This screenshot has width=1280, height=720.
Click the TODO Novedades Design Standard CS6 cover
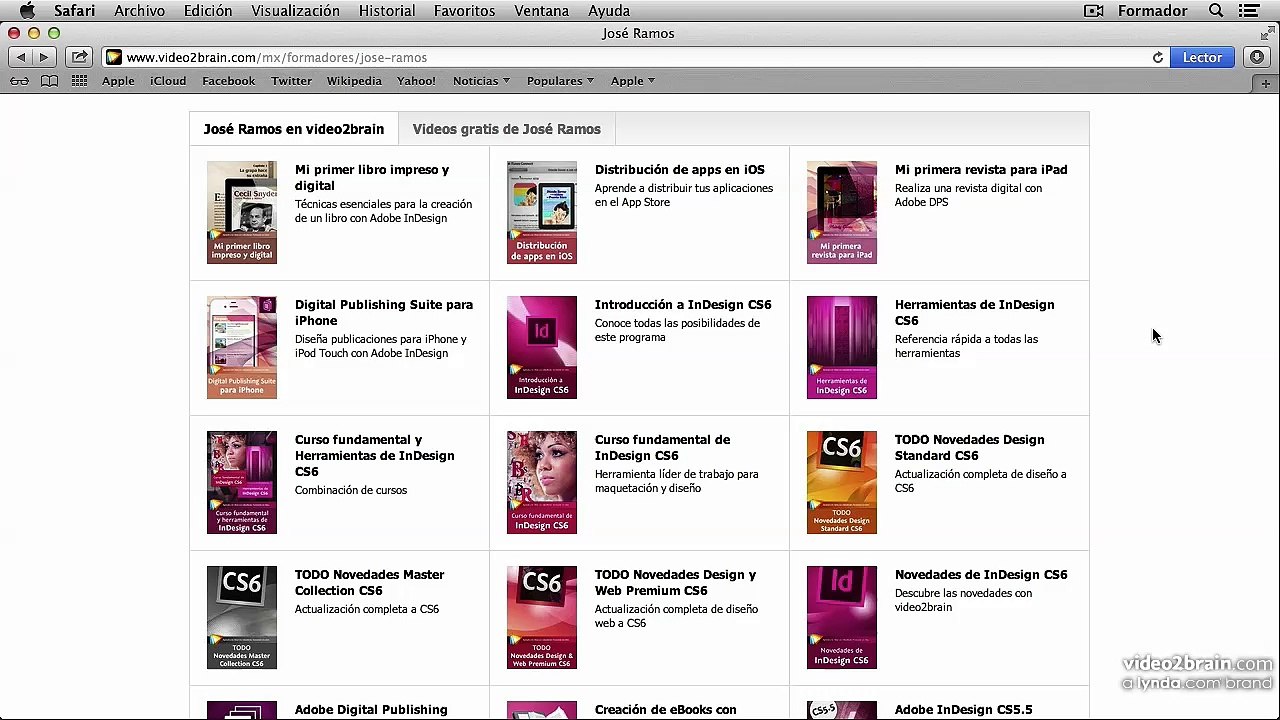[x=842, y=483]
